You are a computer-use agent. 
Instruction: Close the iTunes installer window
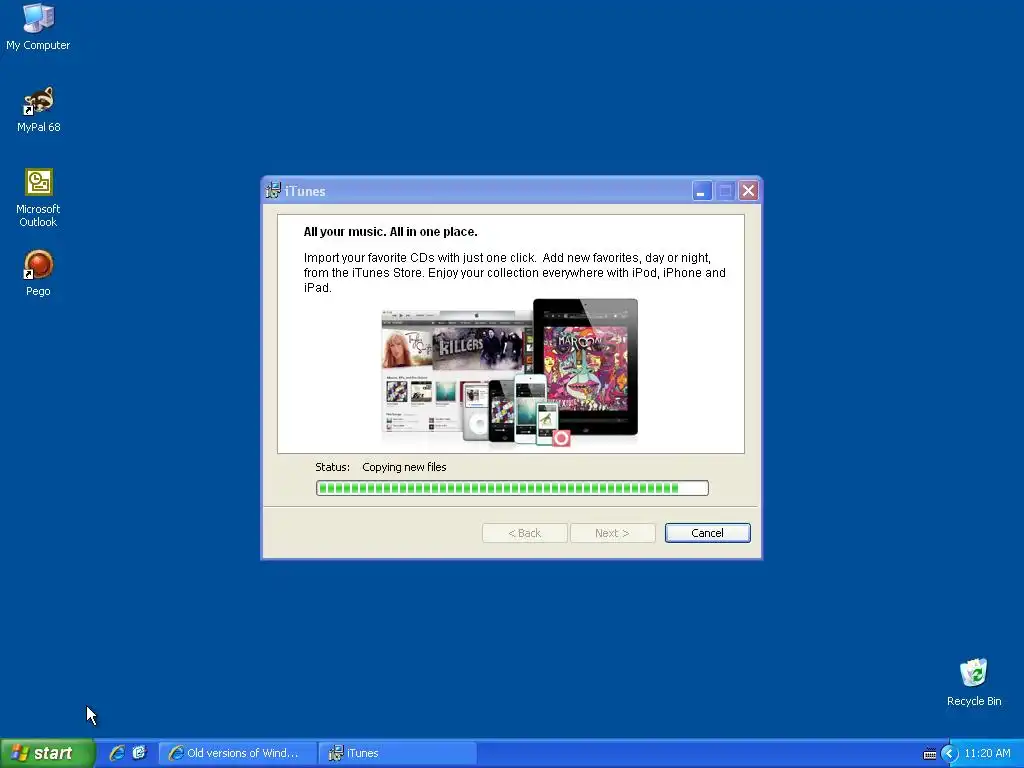coord(748,191)
